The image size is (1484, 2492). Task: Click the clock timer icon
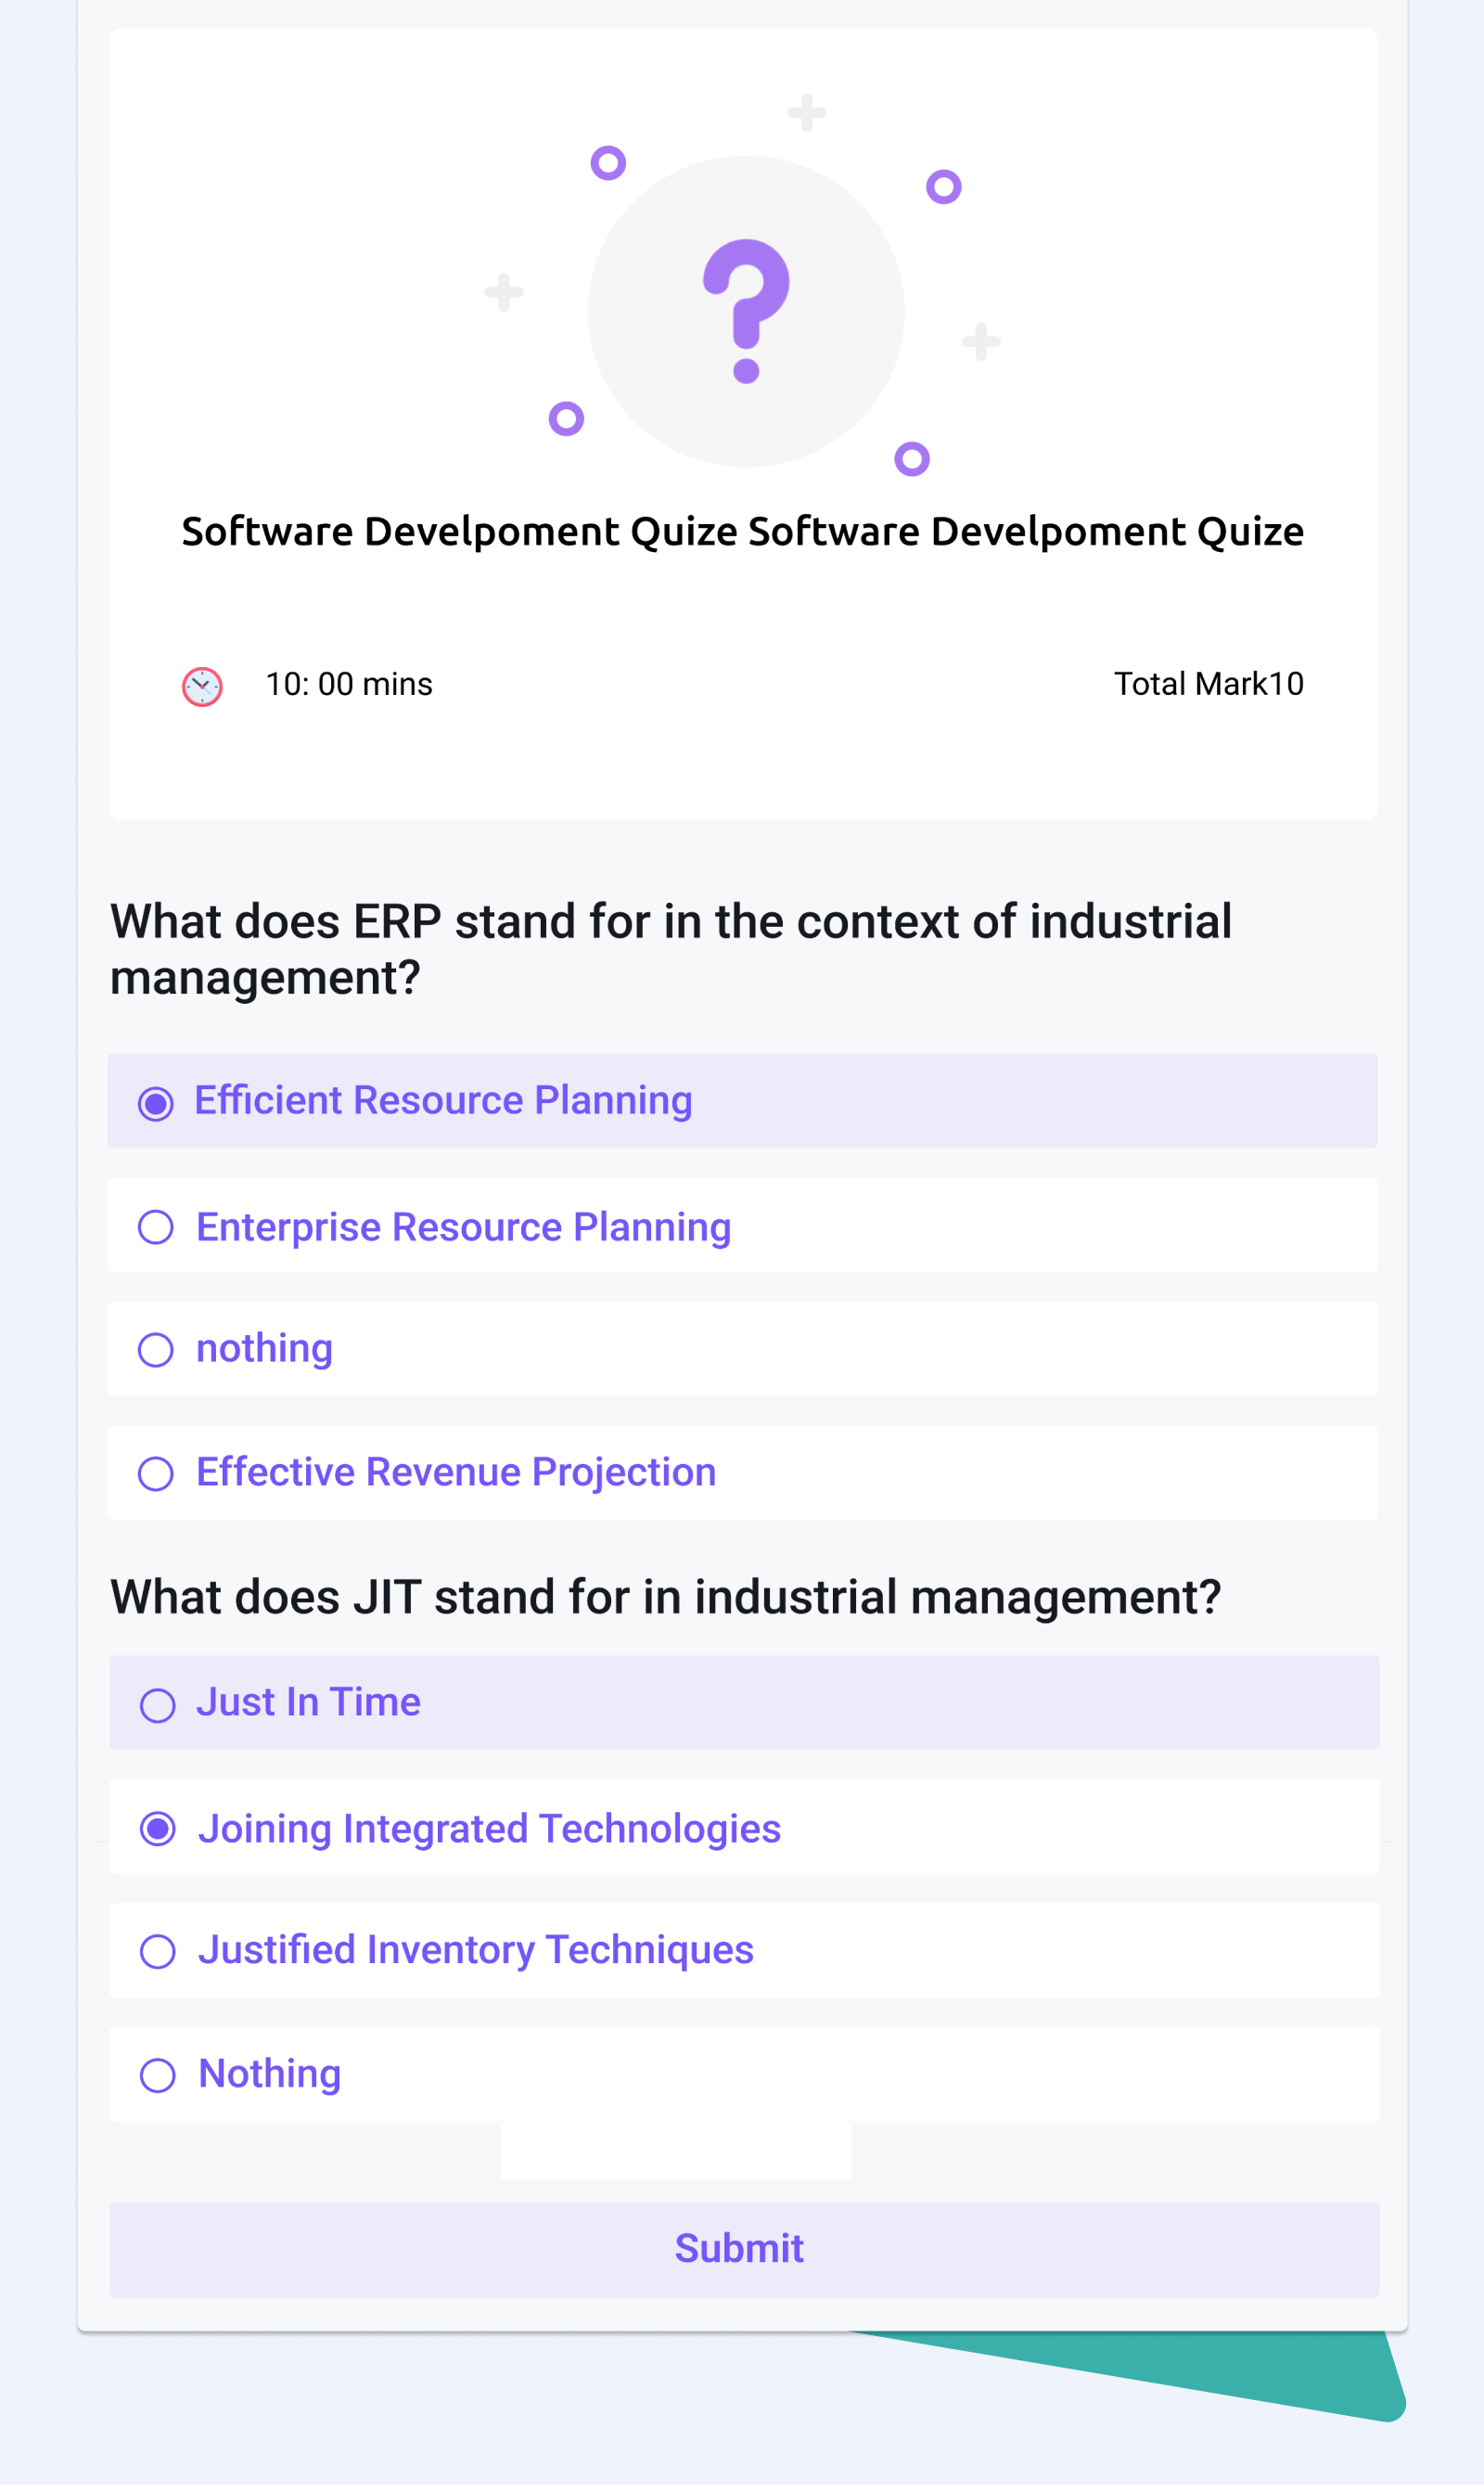tap(201, 685)
